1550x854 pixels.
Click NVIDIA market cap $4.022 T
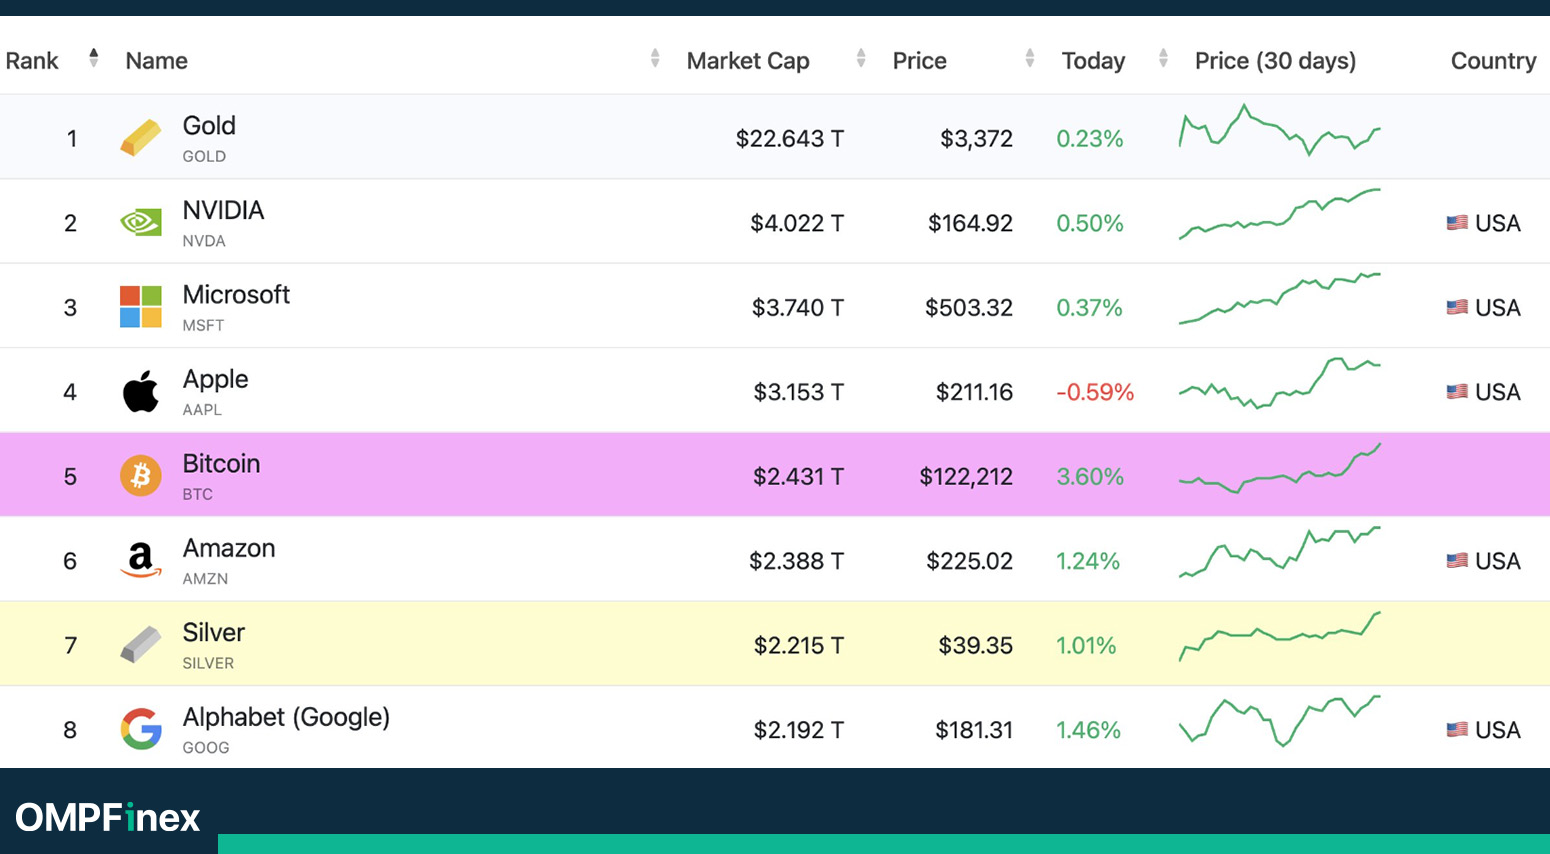797,223
